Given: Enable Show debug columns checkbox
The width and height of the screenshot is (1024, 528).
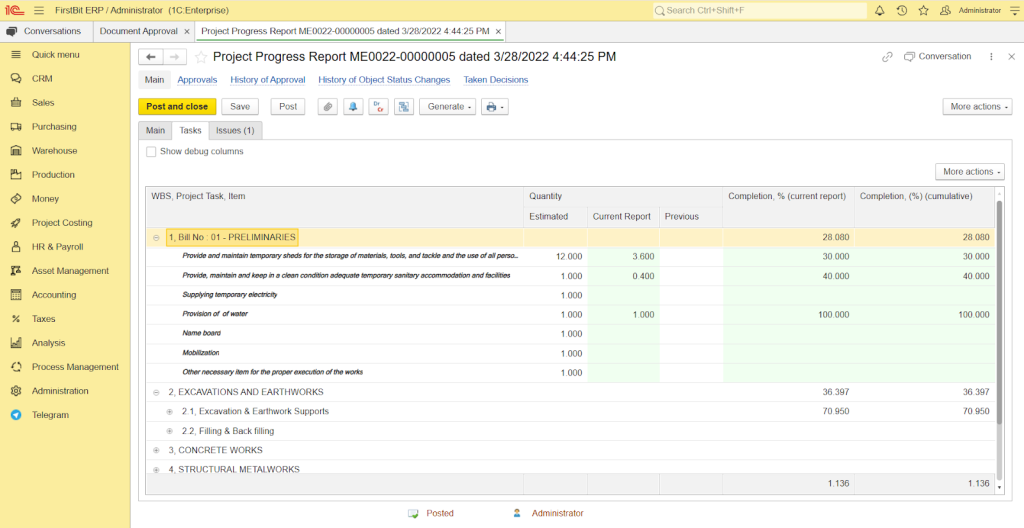Looking at the screenshot, I should coord(151,152).
